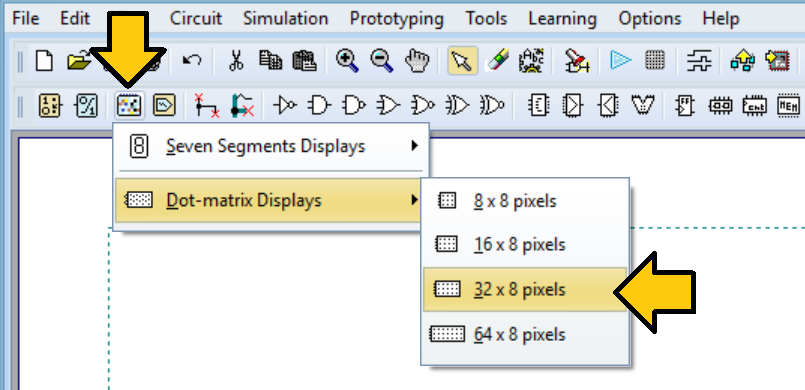This screenshot has width=805, height=390.
Task: Stop simulation with the gray grid square
Action: pyautogui.click(x=655, y=61)
